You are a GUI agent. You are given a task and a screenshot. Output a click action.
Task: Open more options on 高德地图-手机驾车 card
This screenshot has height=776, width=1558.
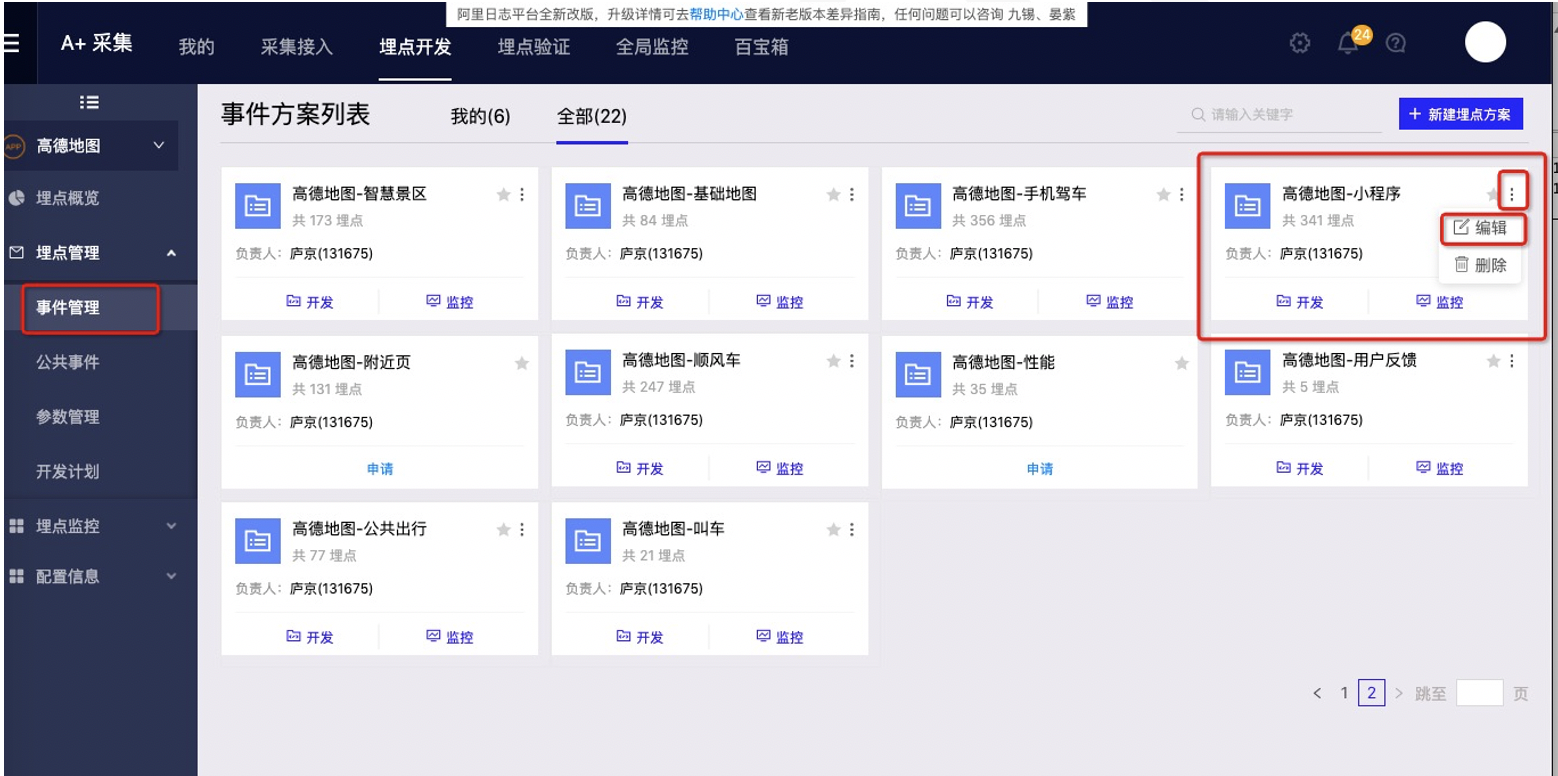pos(1182,195)
